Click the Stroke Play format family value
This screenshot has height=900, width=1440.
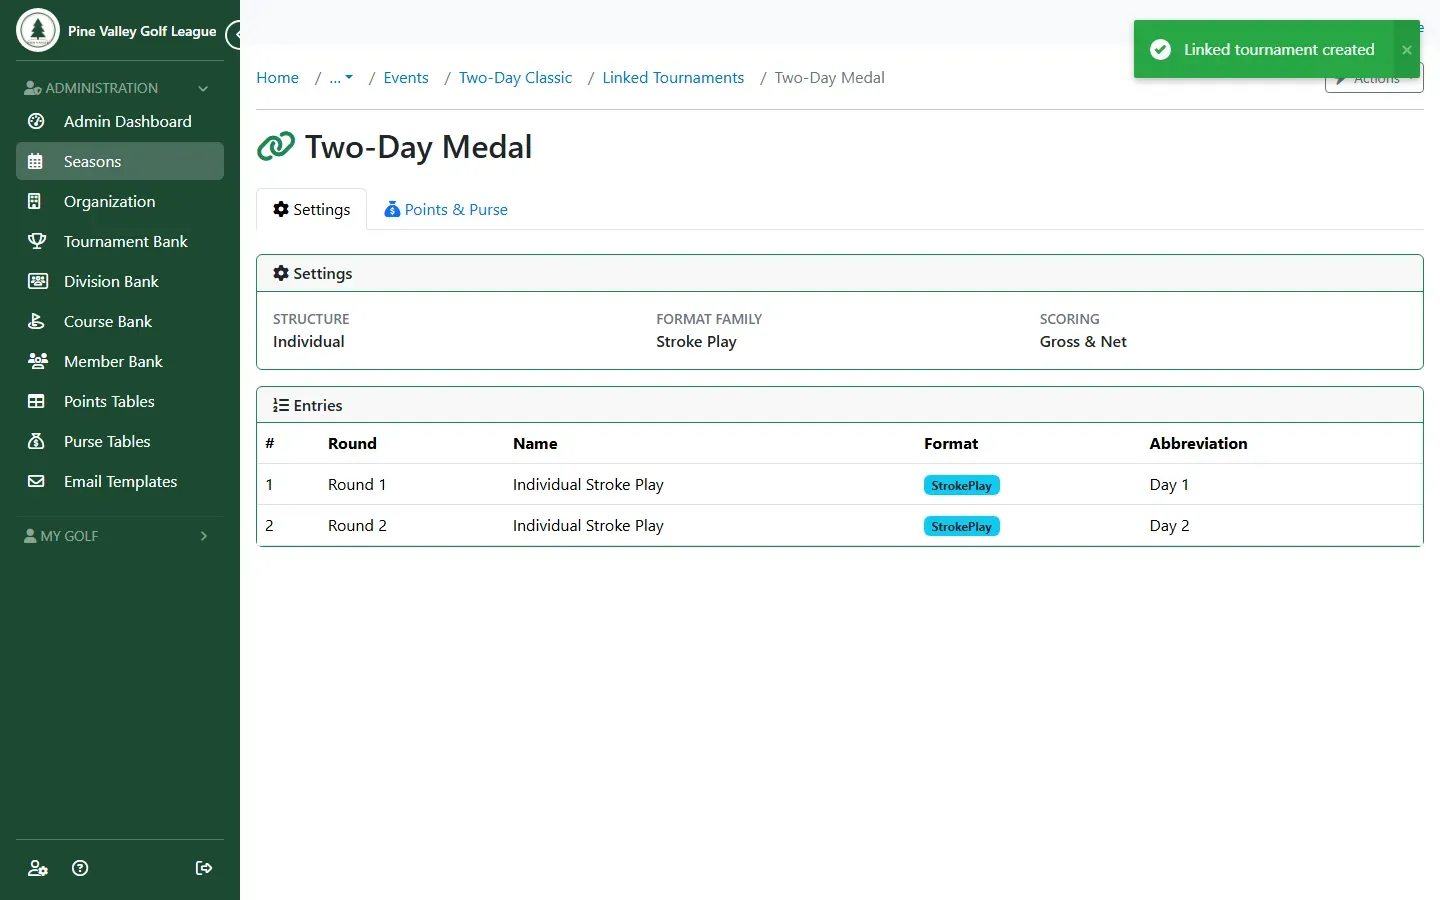pyautogui.click(x=696, y=342)
